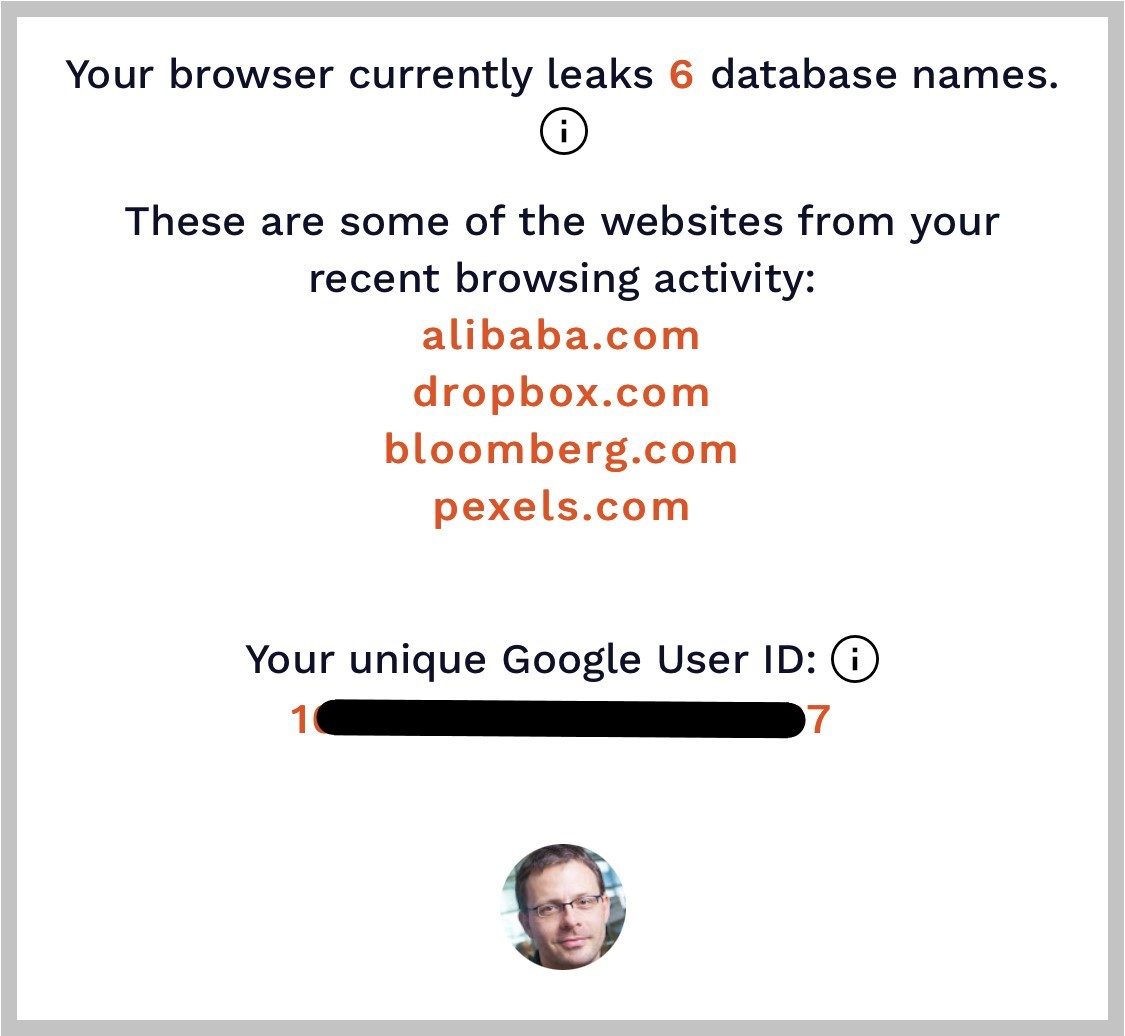Click the 'recent browsing activity:' line
Image resolution: width=1125 pixels, height=1036 pixels.
pos(562,278)
